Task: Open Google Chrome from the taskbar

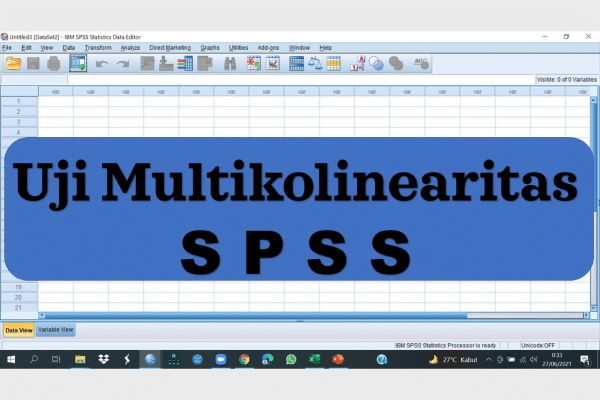Action: point(244,359)
